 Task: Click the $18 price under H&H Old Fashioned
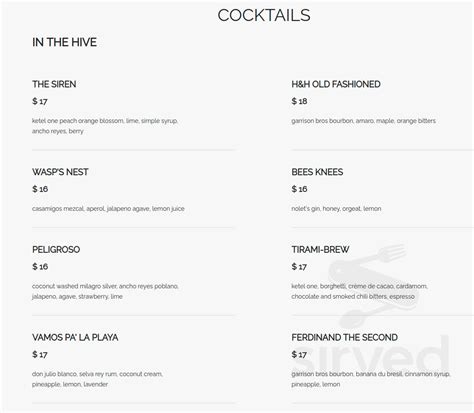click(x=299, y=101)
